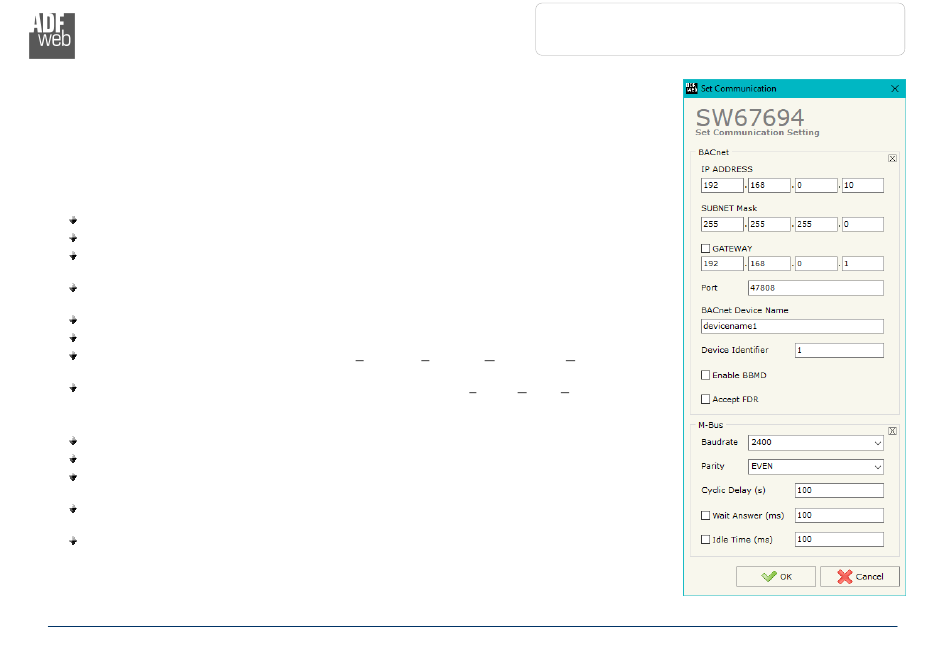Click the 'Cyclic Delay (s)' label

pos(733,490)
